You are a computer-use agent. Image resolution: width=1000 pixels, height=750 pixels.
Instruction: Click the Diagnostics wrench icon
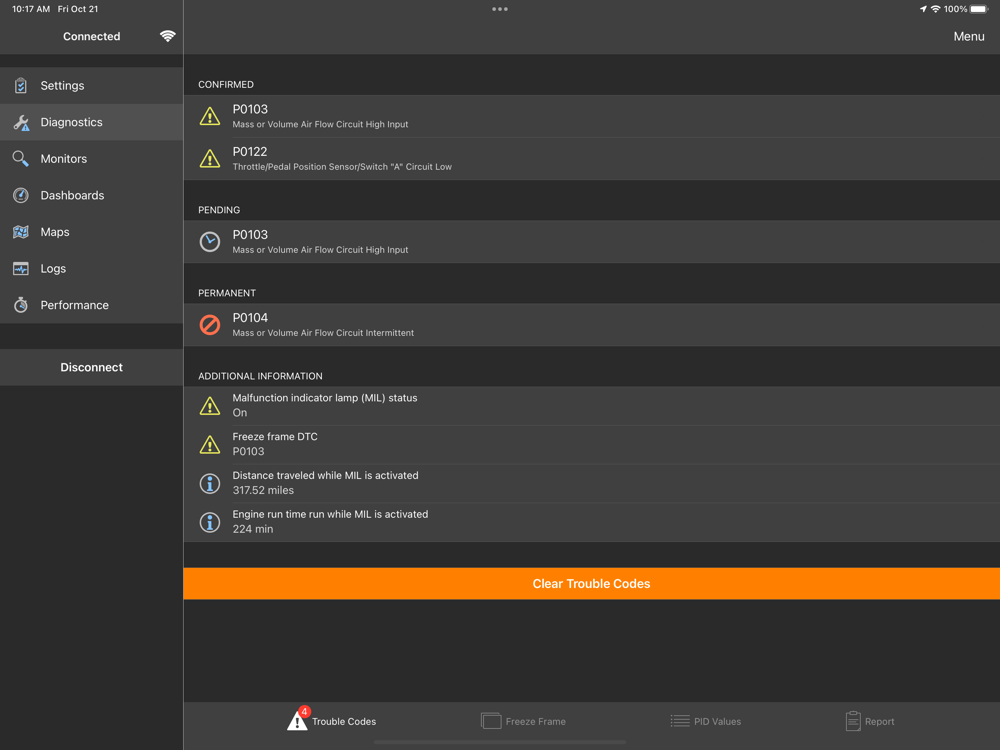click(x=21, y=122)
